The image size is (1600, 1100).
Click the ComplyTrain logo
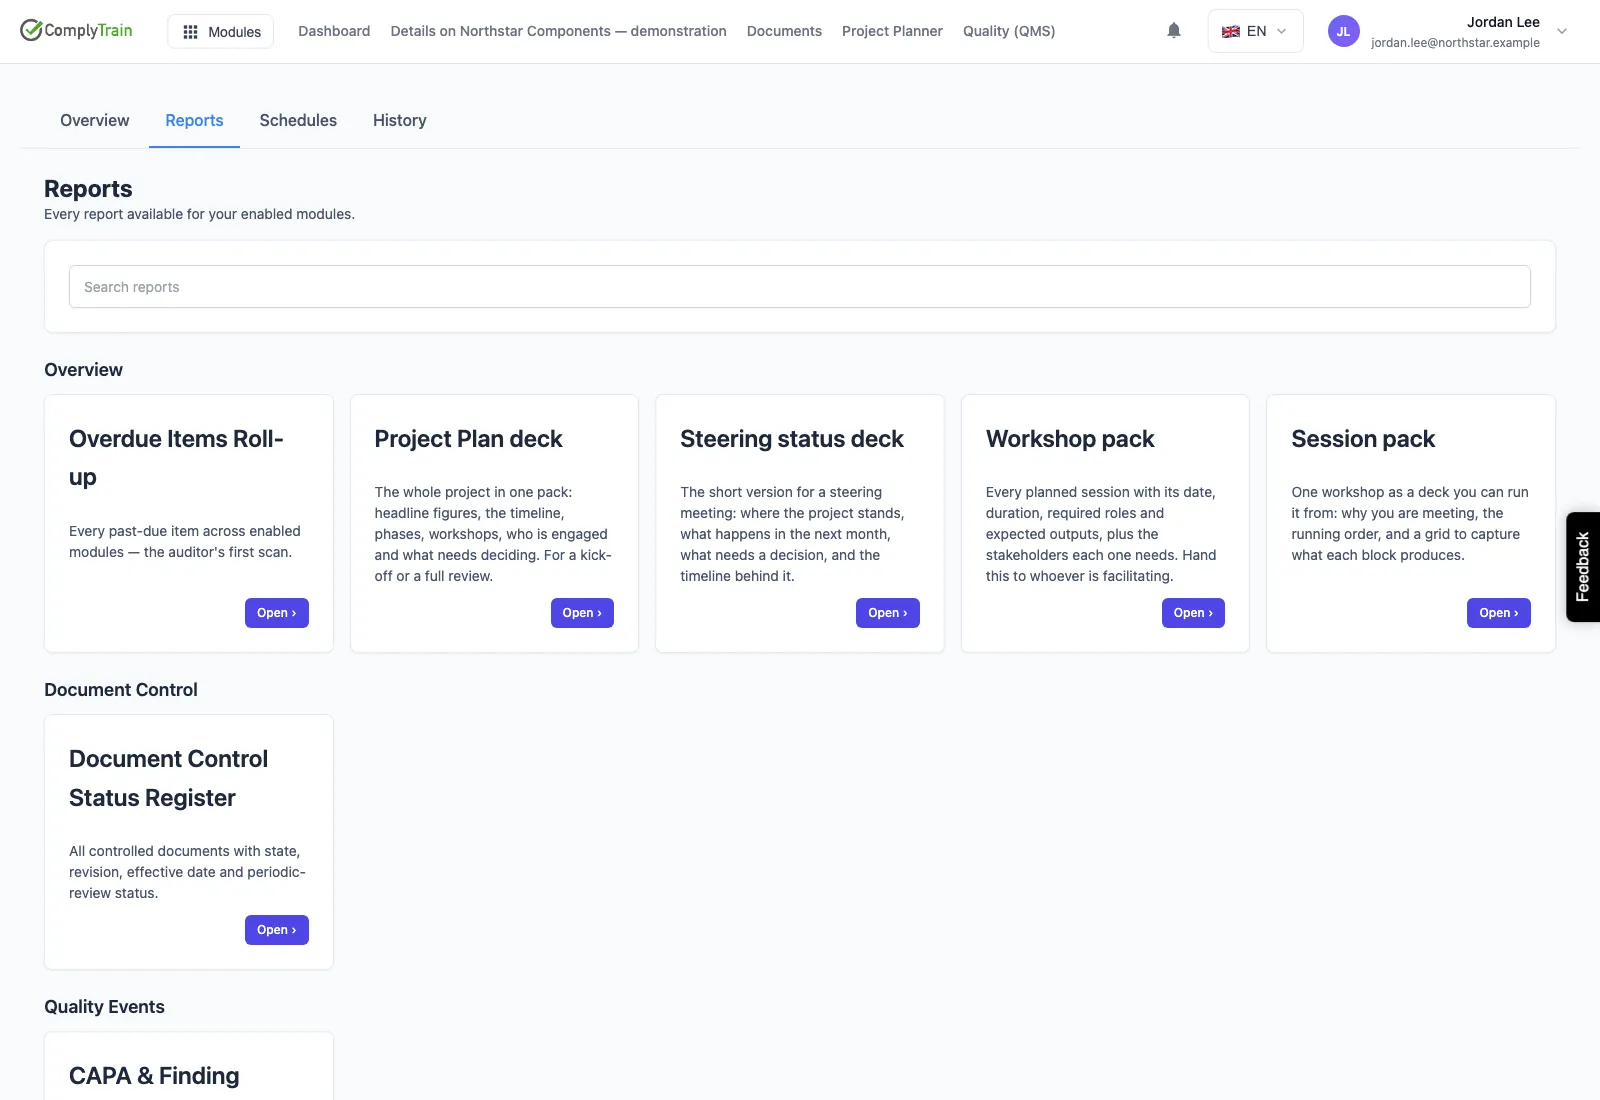pyautogui.click(x=76, y=30)
